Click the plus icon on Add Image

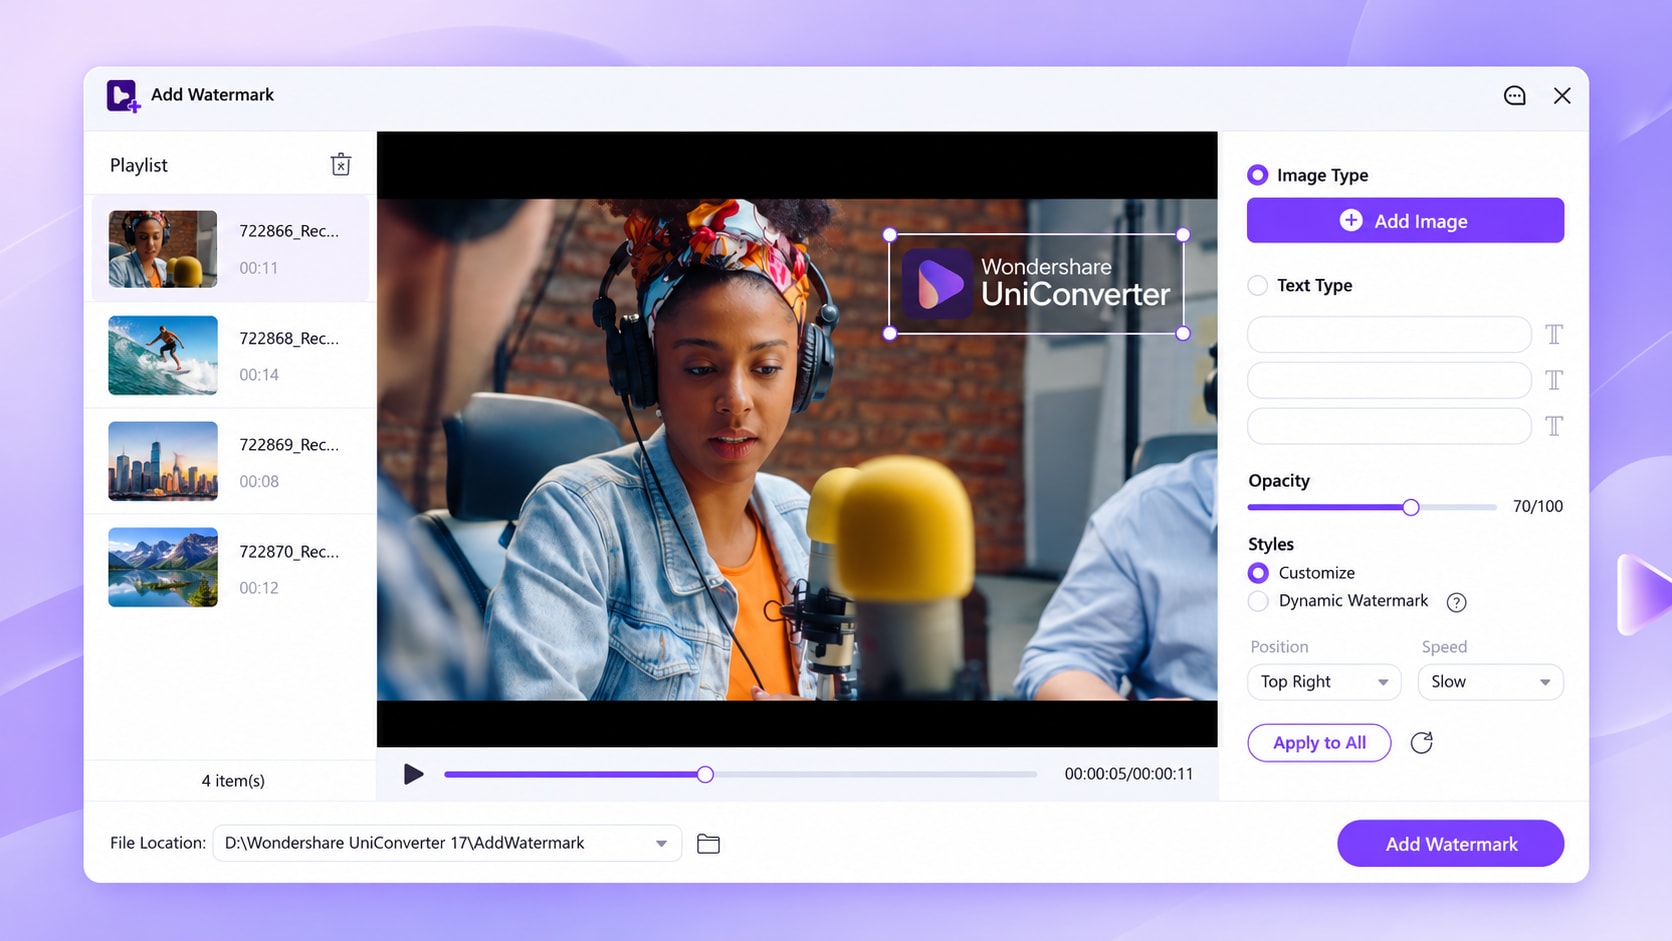pos(1350,221)
